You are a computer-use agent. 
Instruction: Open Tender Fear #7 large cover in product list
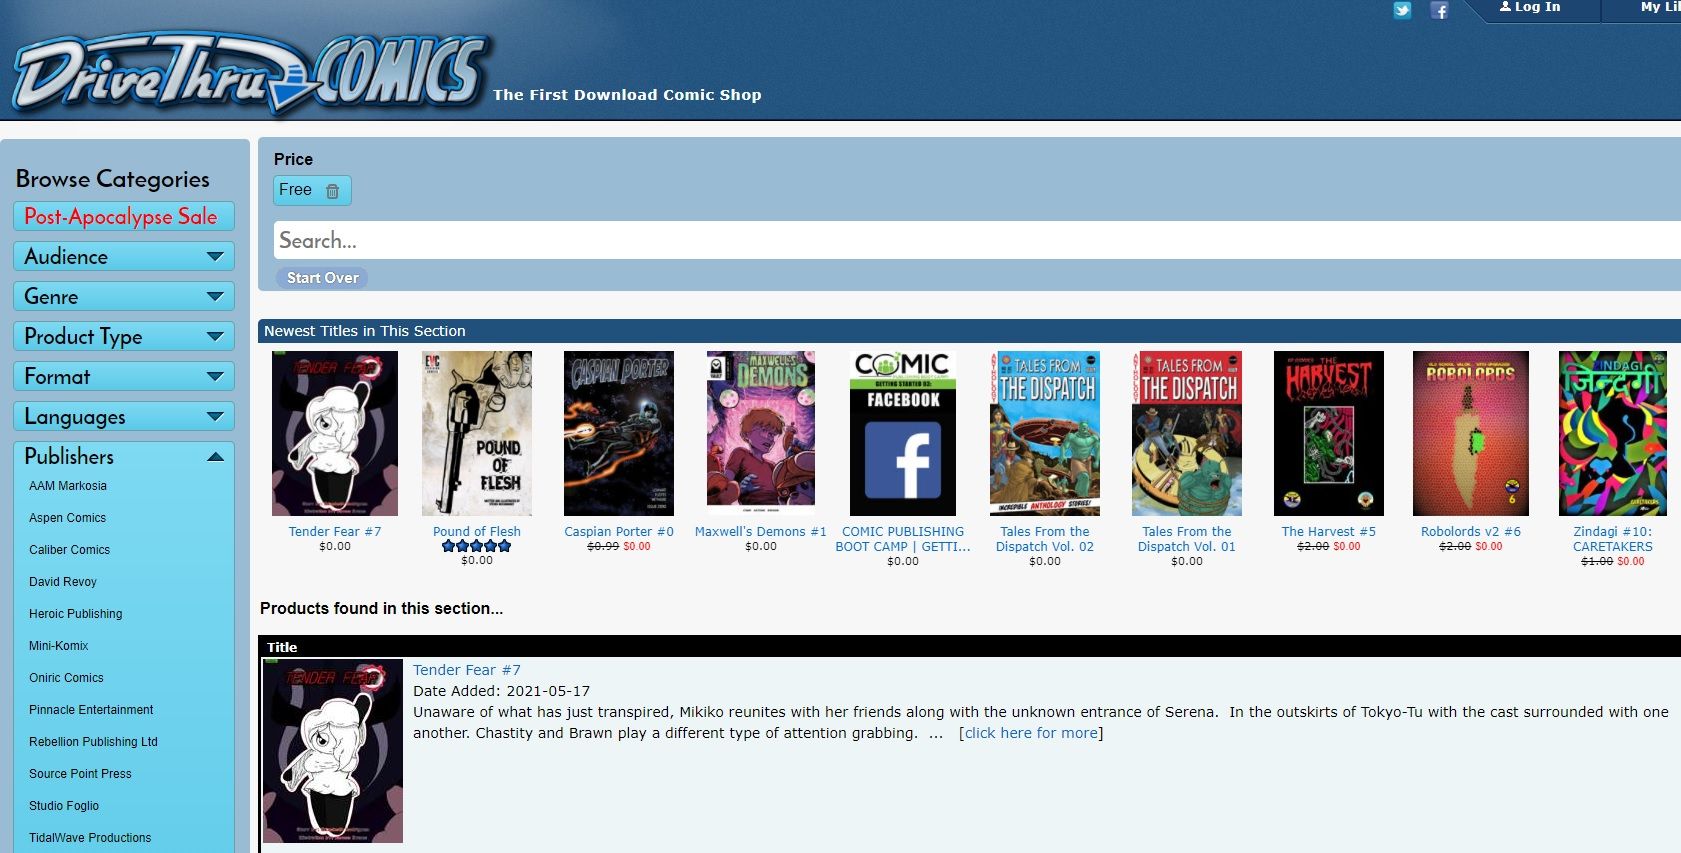tap(333, 751)
